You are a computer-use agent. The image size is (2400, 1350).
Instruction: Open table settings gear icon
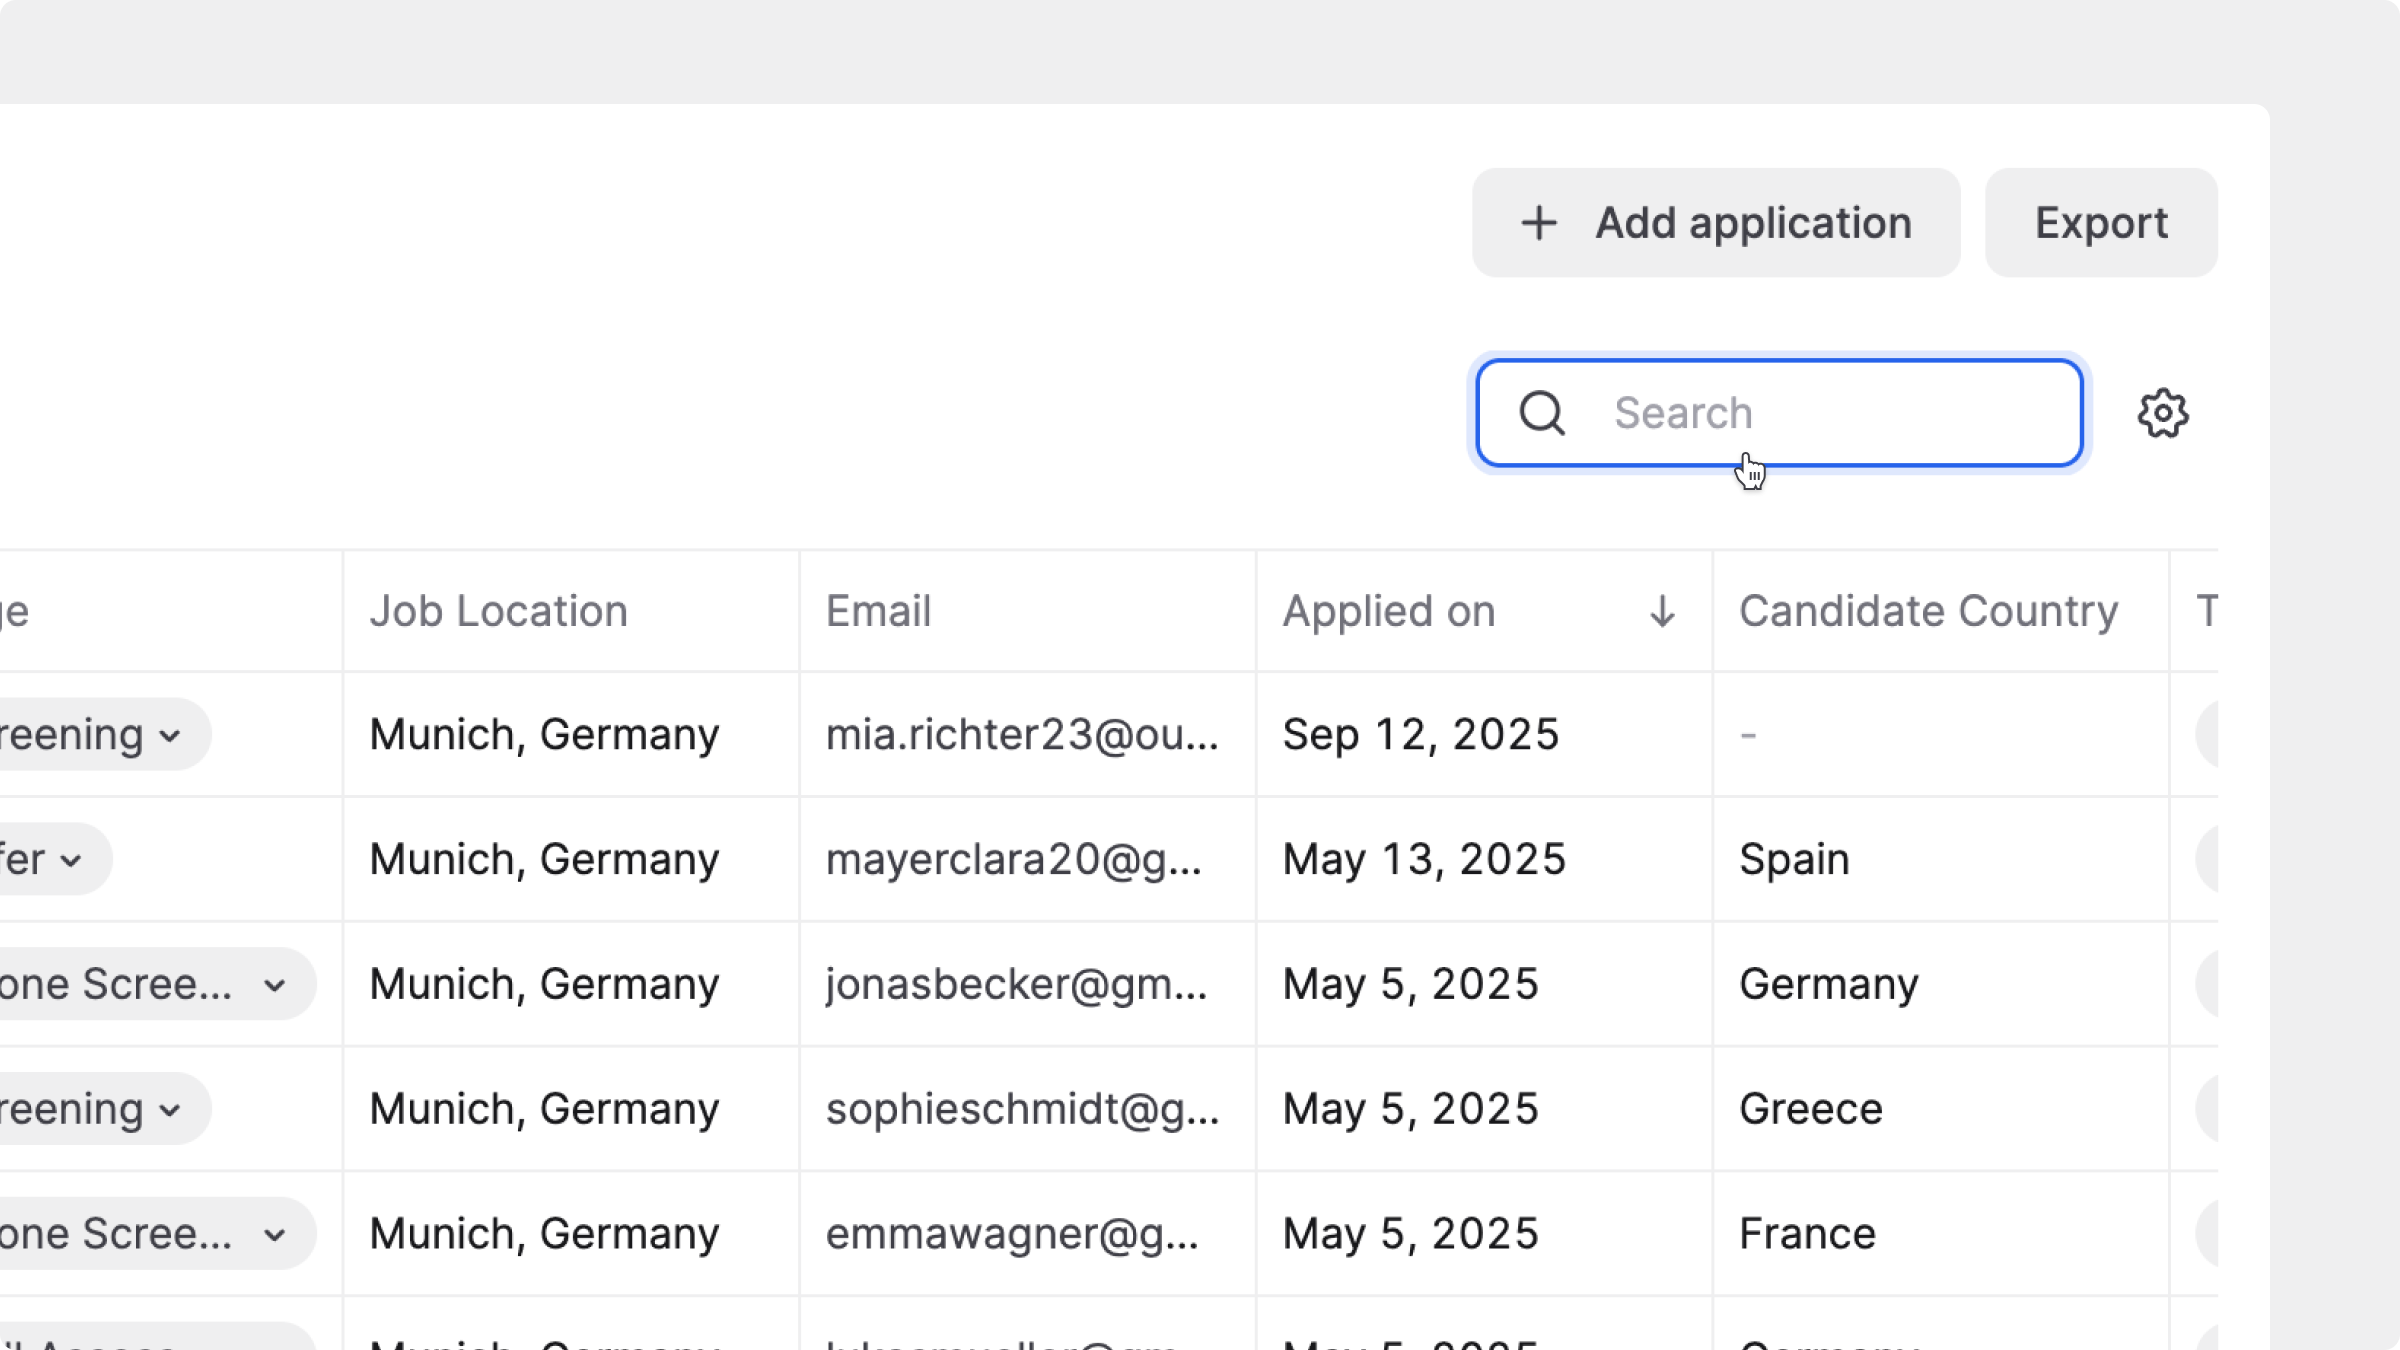tap(2162, 413)
